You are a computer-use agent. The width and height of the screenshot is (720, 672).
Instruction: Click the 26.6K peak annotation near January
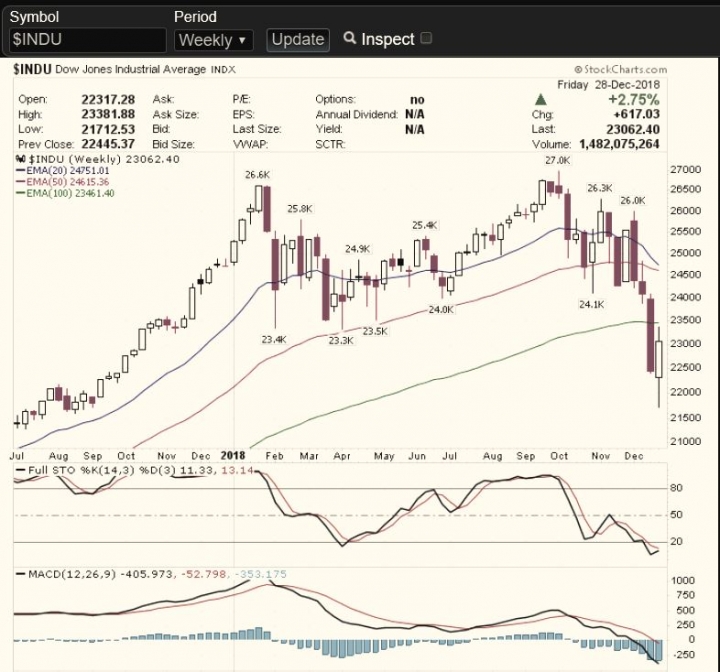[258, 175]
